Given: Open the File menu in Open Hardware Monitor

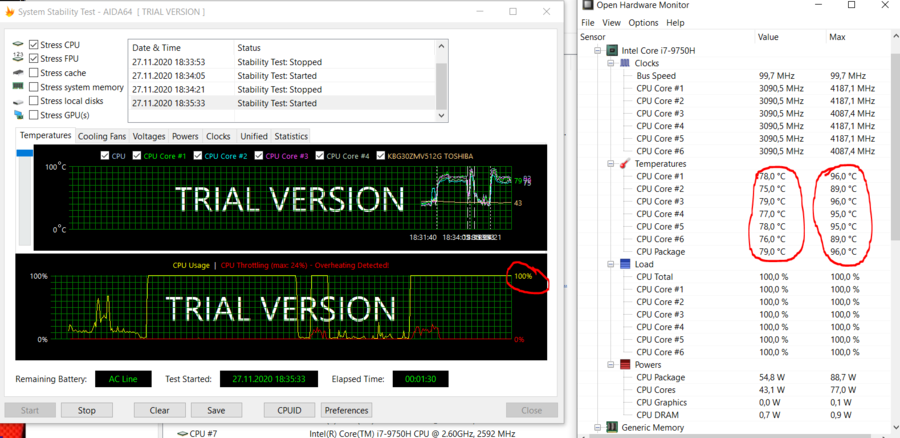Looking at the screenshot, I should [x=588, y=23].
